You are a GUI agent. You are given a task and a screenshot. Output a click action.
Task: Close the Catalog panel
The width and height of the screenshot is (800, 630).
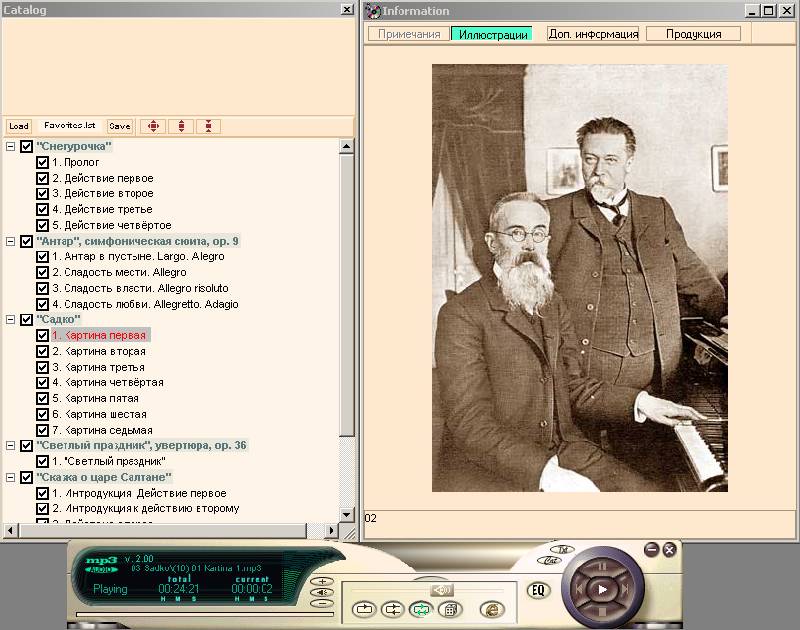pos(347,10)
